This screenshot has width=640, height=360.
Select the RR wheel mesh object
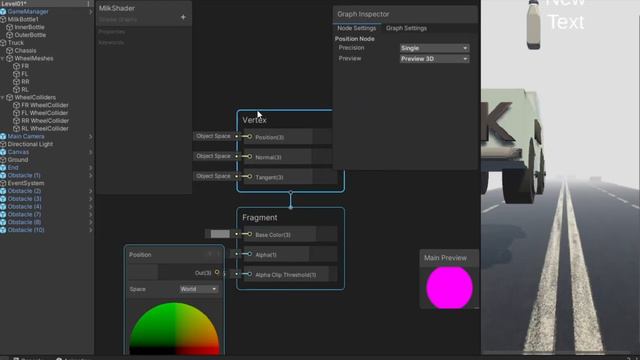25,82
